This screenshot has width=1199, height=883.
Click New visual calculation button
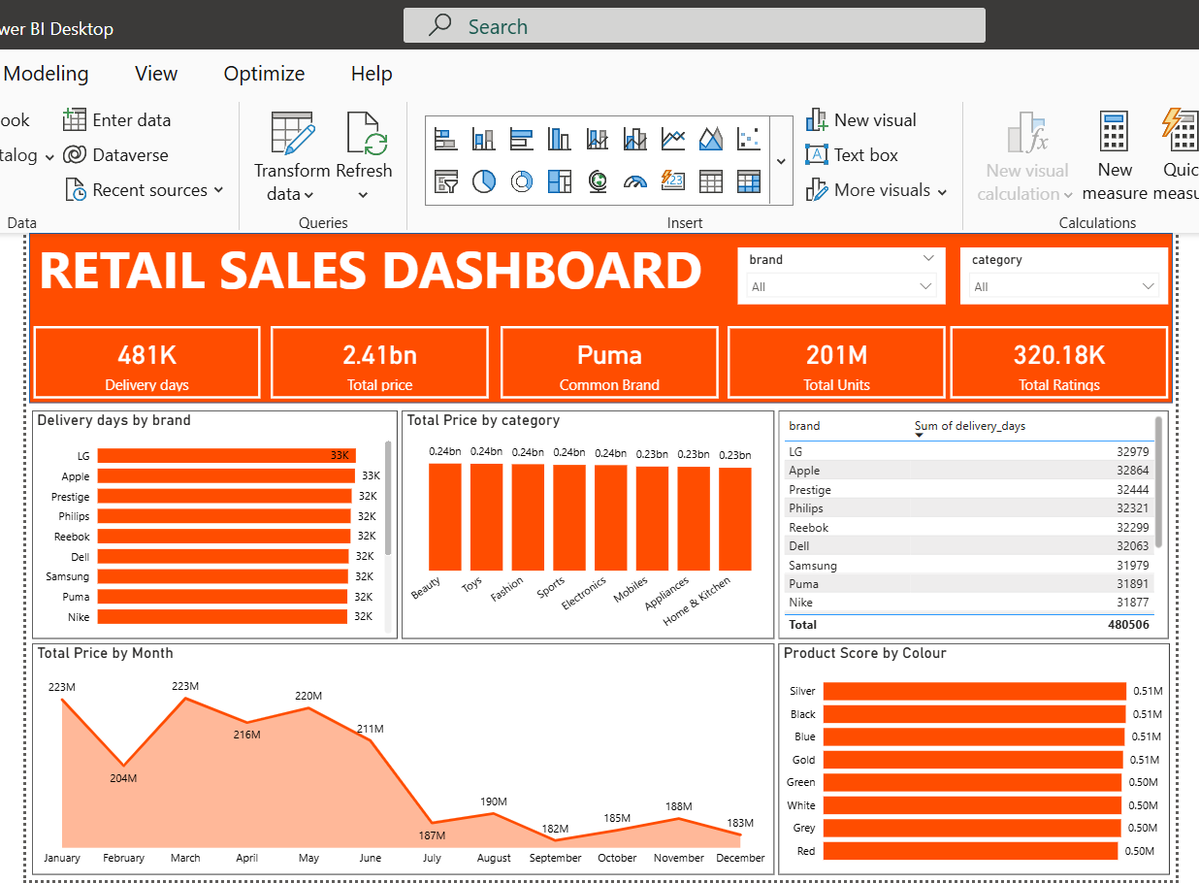[1025, 157]
